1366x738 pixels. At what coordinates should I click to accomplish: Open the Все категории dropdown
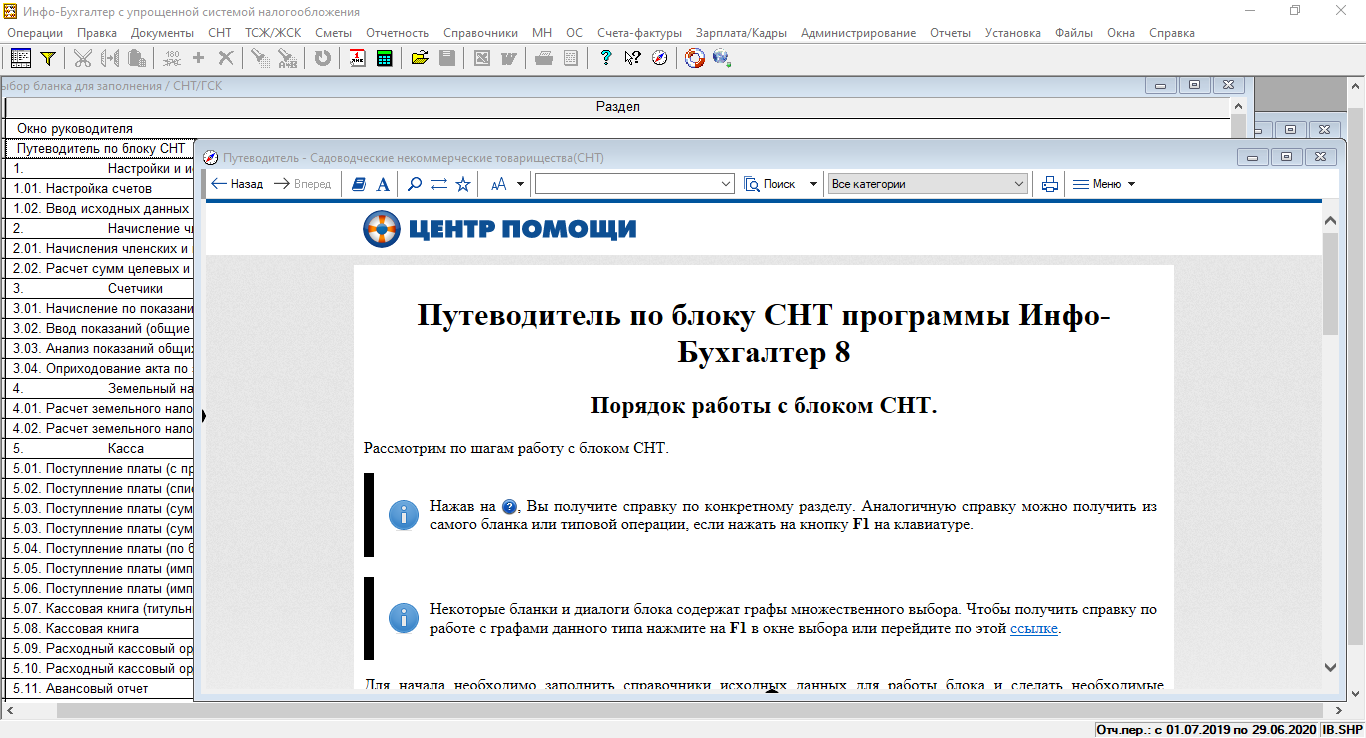928,184
